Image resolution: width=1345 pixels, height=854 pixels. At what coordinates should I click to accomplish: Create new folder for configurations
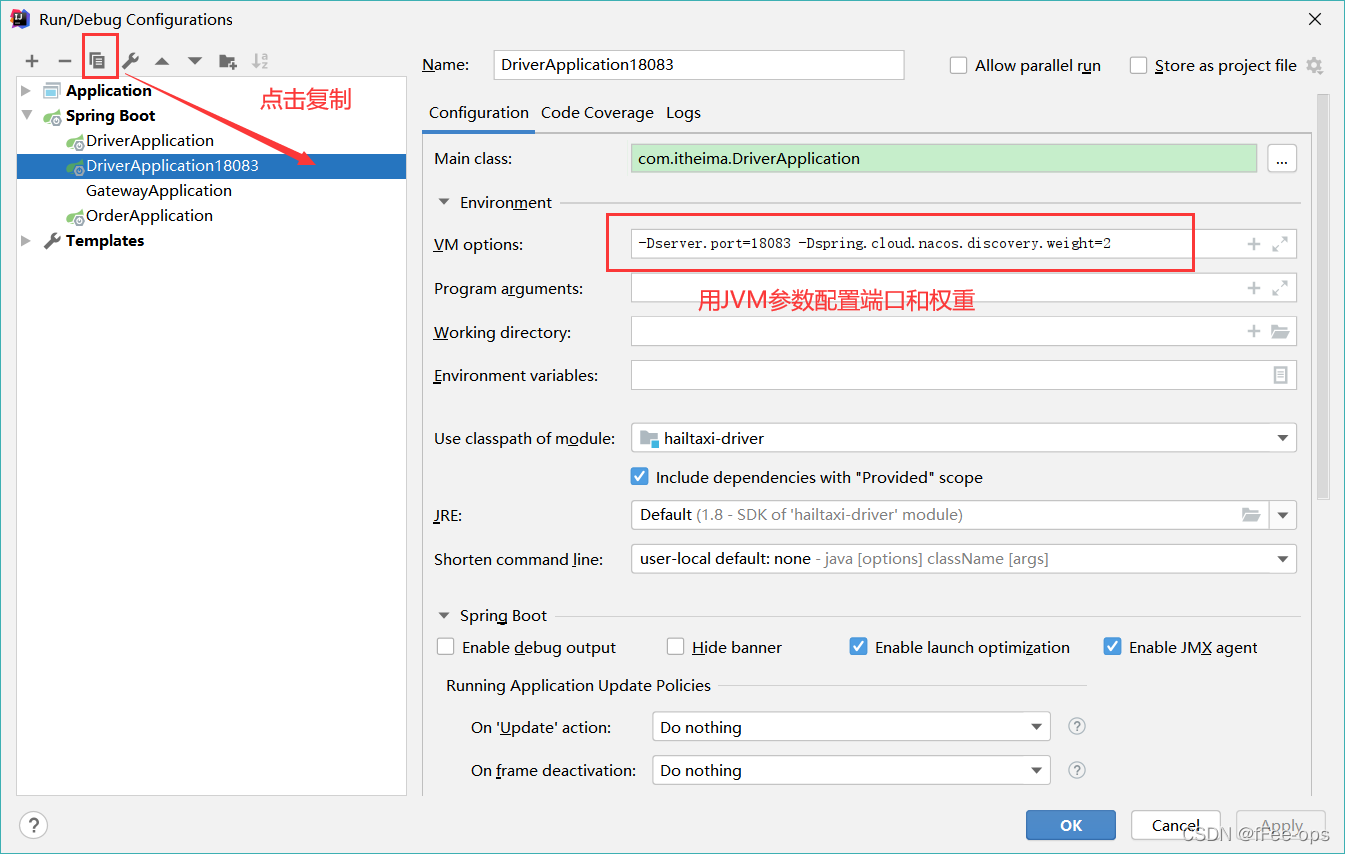tap(228, 61)
